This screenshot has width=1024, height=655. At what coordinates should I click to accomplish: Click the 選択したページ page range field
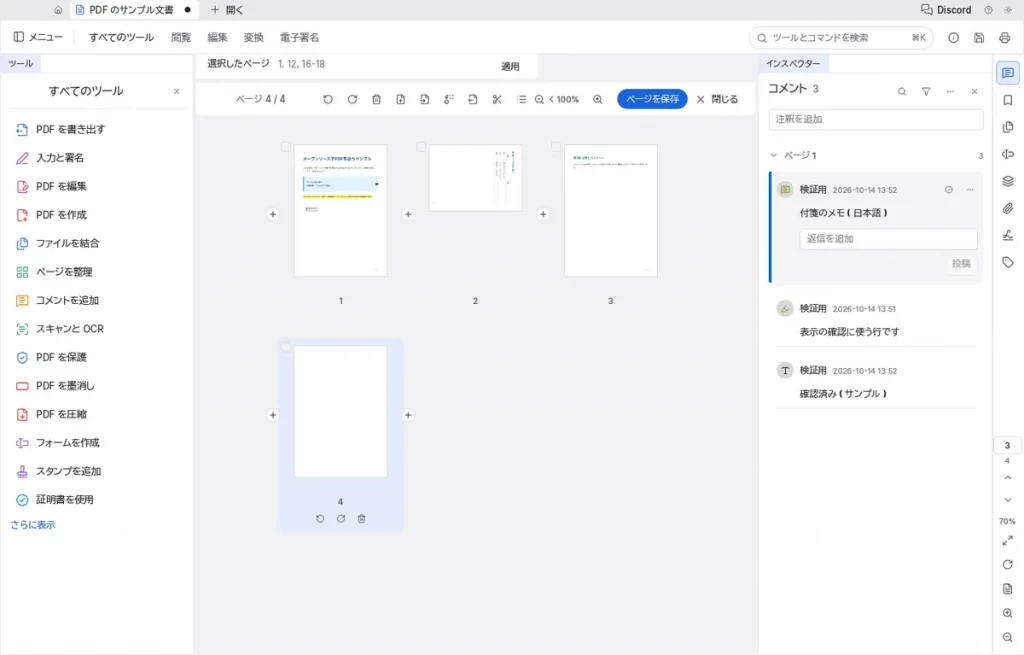pos(383,64)
